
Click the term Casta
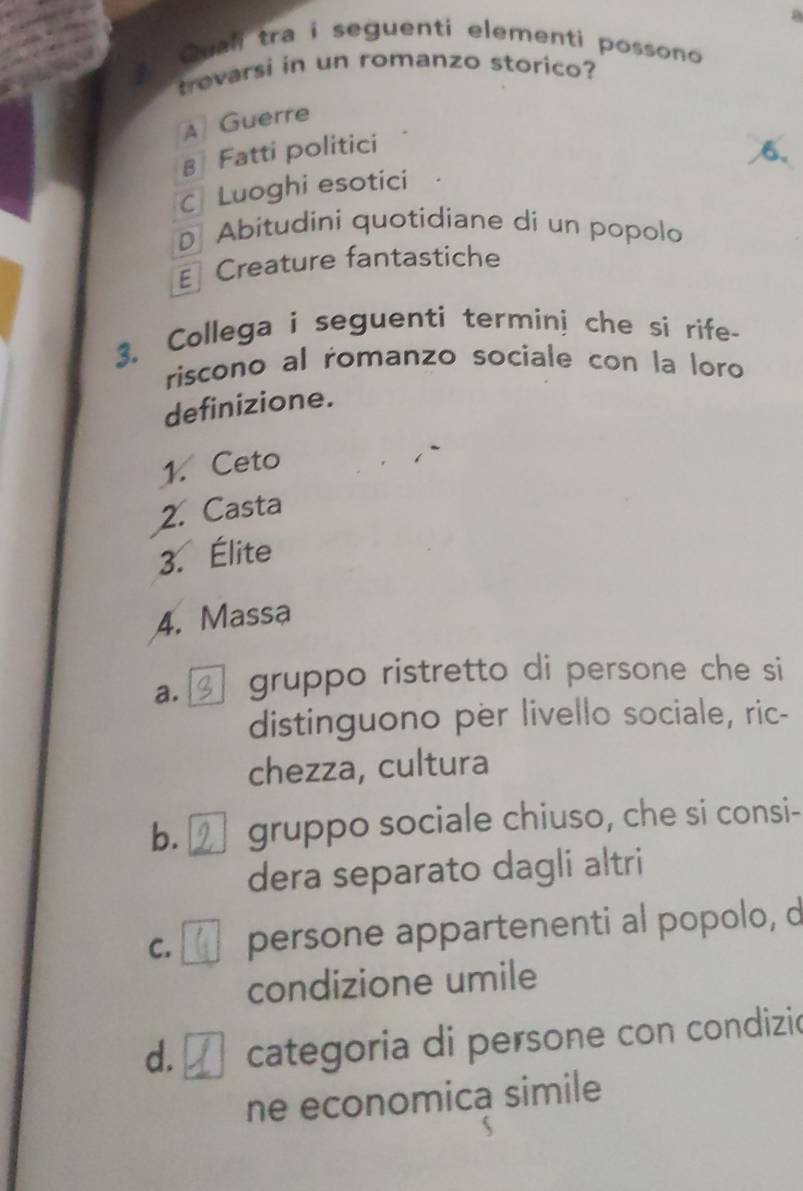click(x=242, y=507)
